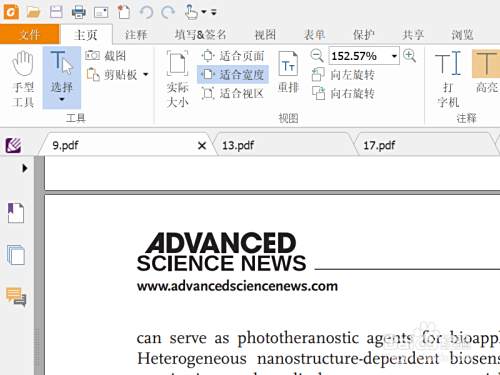Screen dimensions: 500x375
Task: Click the ADVANCED SCIENCE NEWS logo
Action: pyautogui.click(x=221, y=252)
